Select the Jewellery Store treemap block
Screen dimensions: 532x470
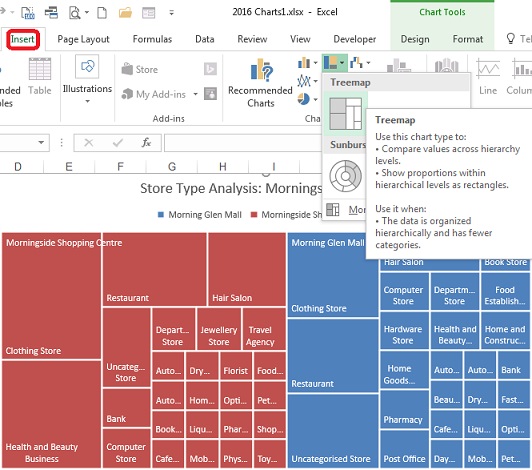pos(219,329)
